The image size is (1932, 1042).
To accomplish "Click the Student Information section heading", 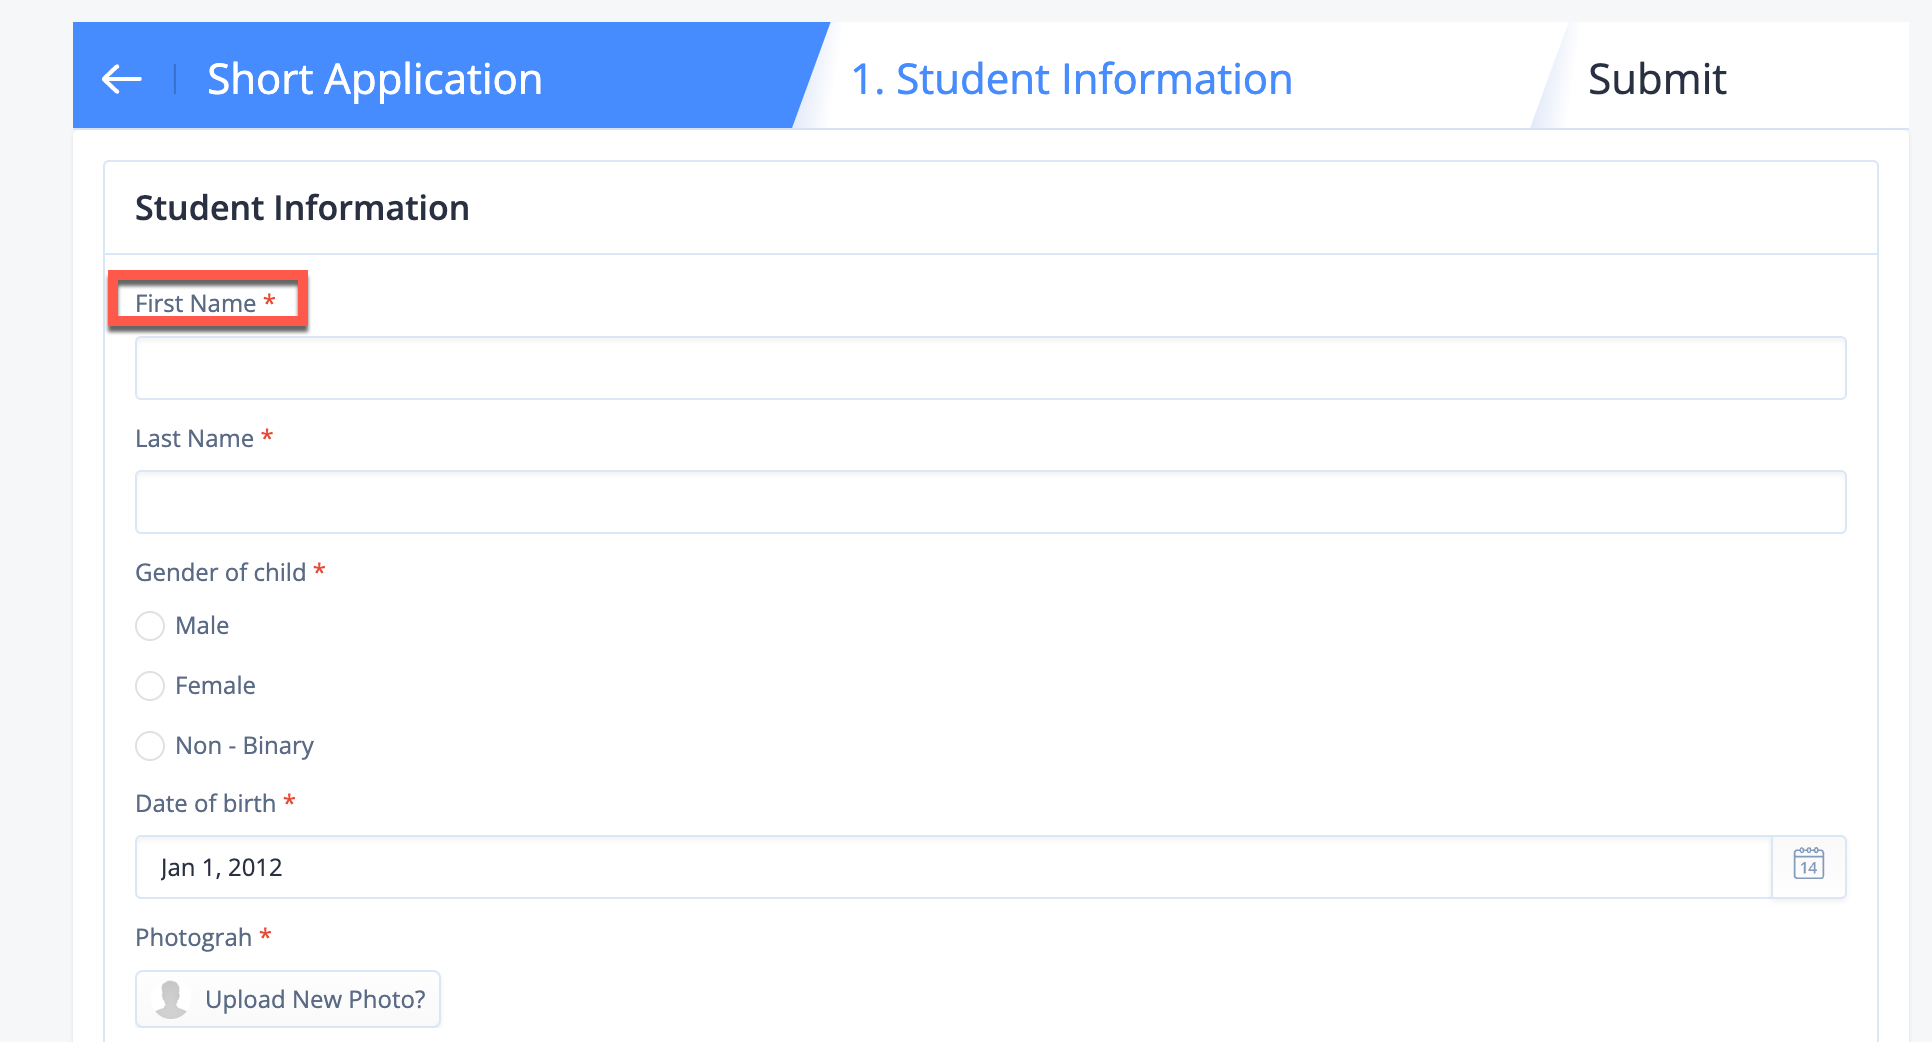I will (302, 208).
